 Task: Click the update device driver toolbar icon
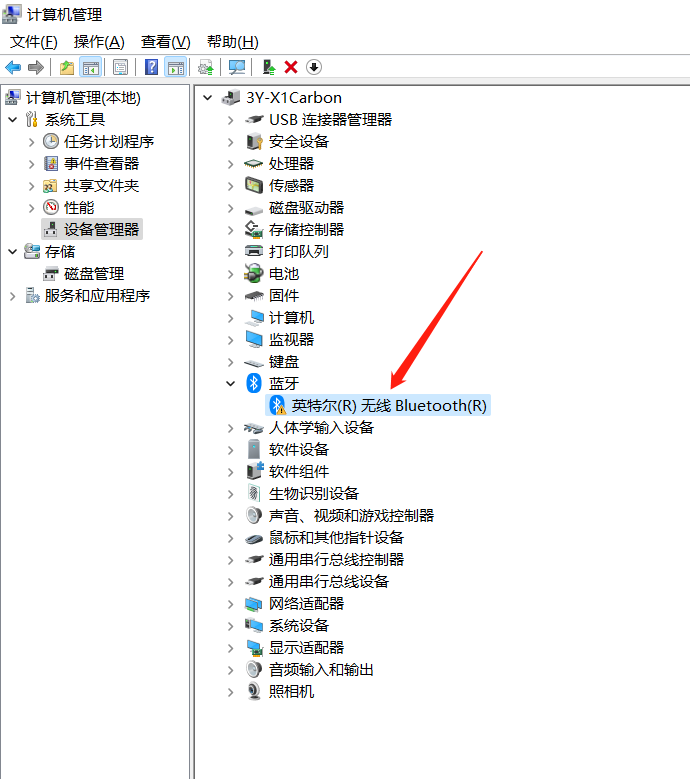206,67
